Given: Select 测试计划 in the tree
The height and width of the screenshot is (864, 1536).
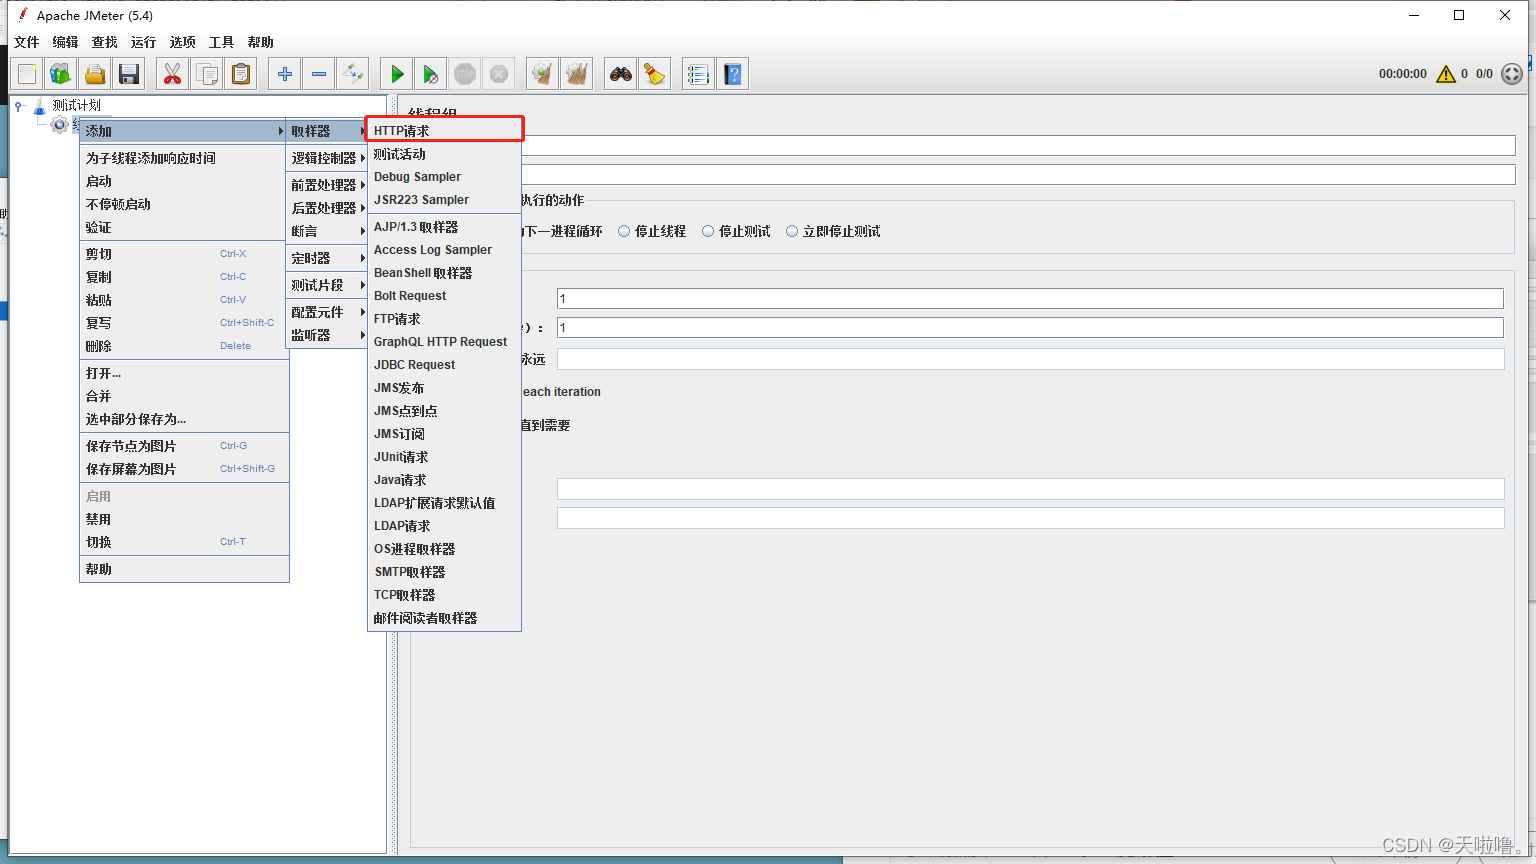Looking at the screenshot, I should pyautogui.click(x=77, y=105).
